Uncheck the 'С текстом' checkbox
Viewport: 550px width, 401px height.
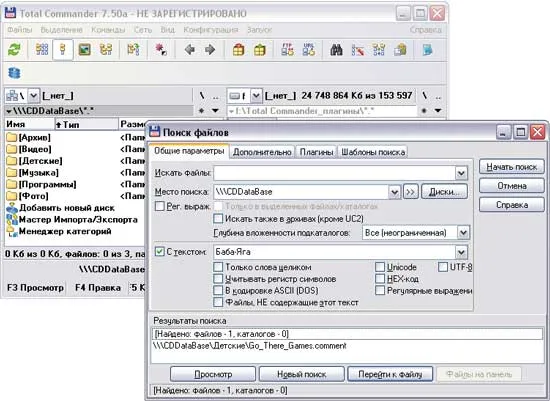coord(160,252)
